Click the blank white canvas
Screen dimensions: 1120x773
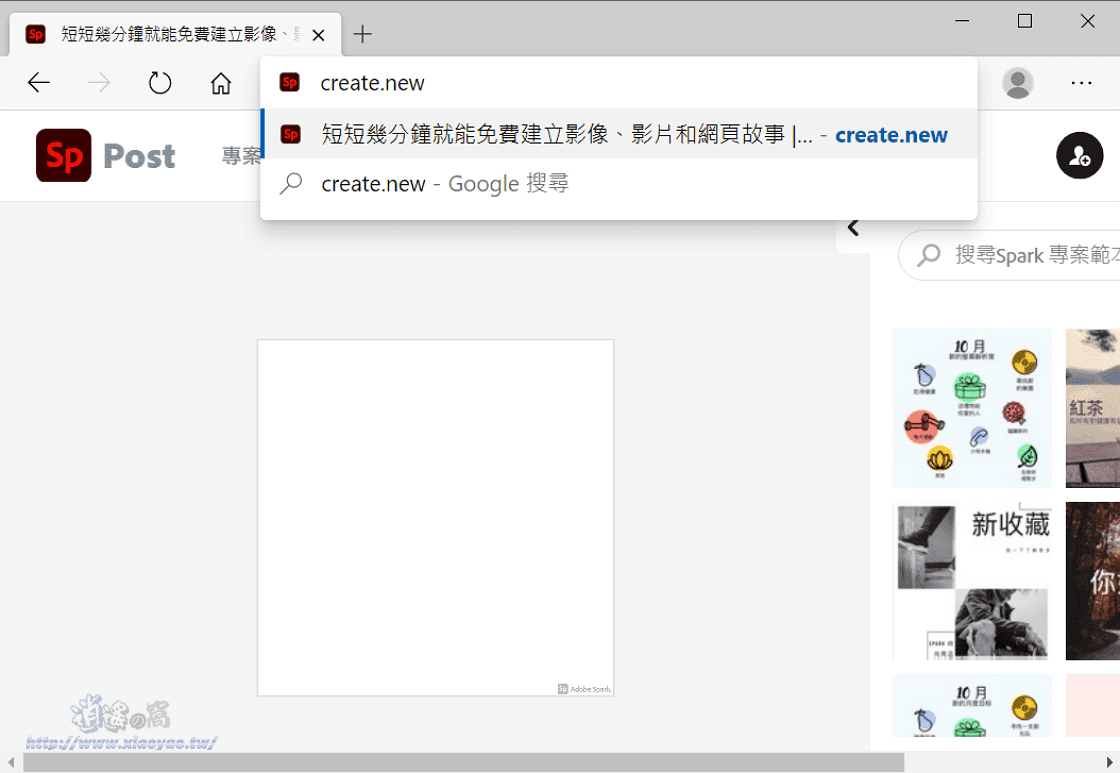(436, 517)
